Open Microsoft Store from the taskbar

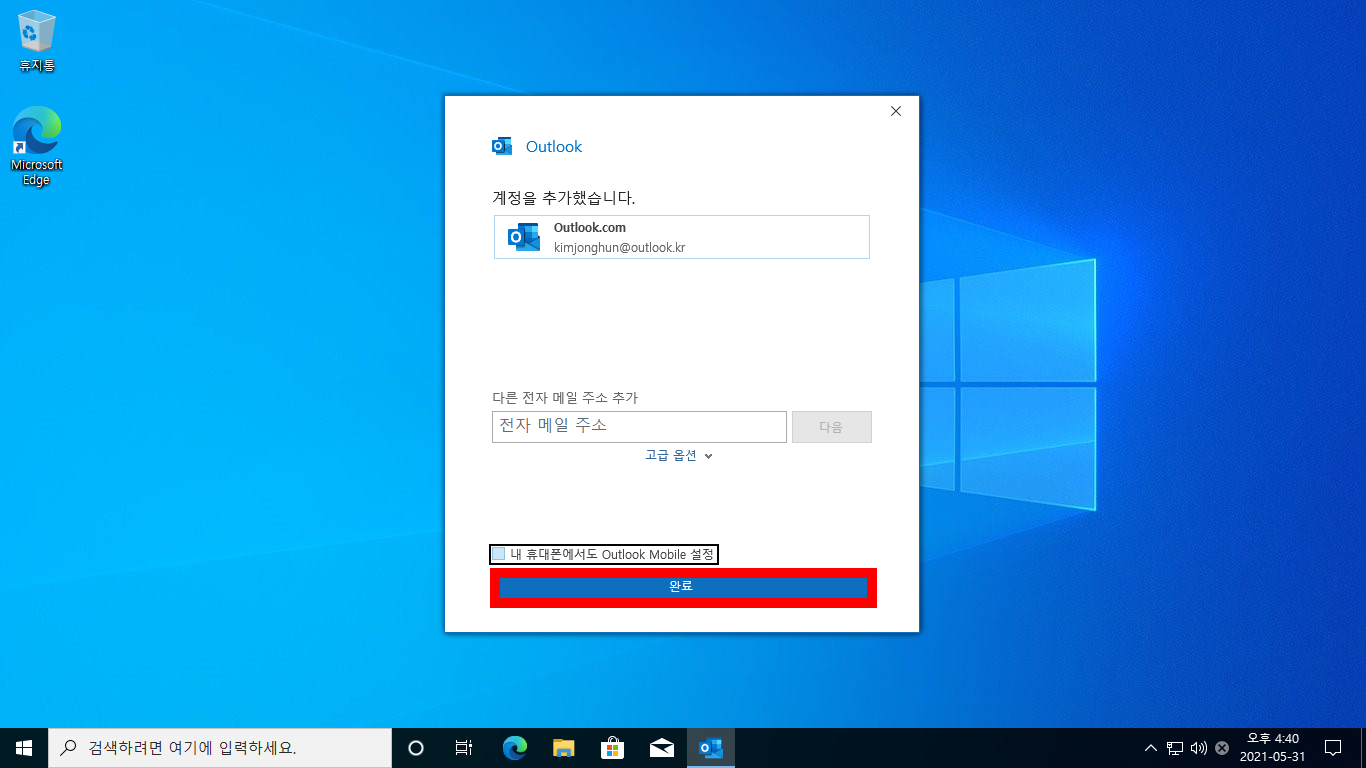coord(613,748)
